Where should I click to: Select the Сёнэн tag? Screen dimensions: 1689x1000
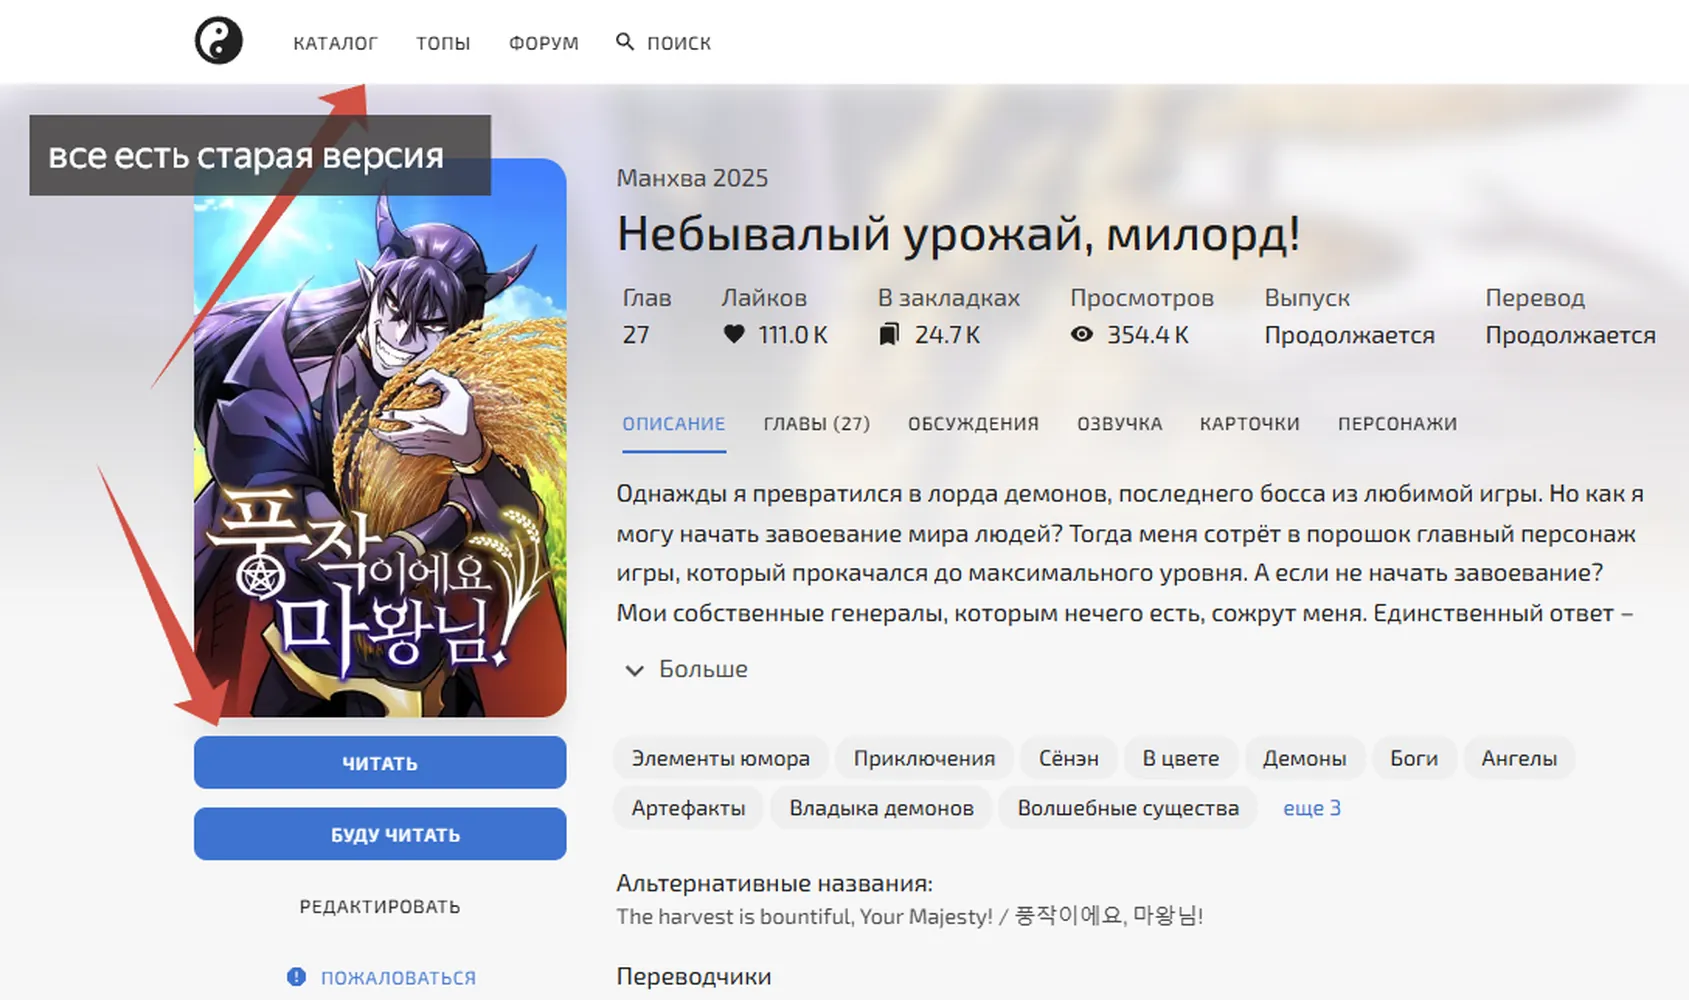coord(1068,758)
